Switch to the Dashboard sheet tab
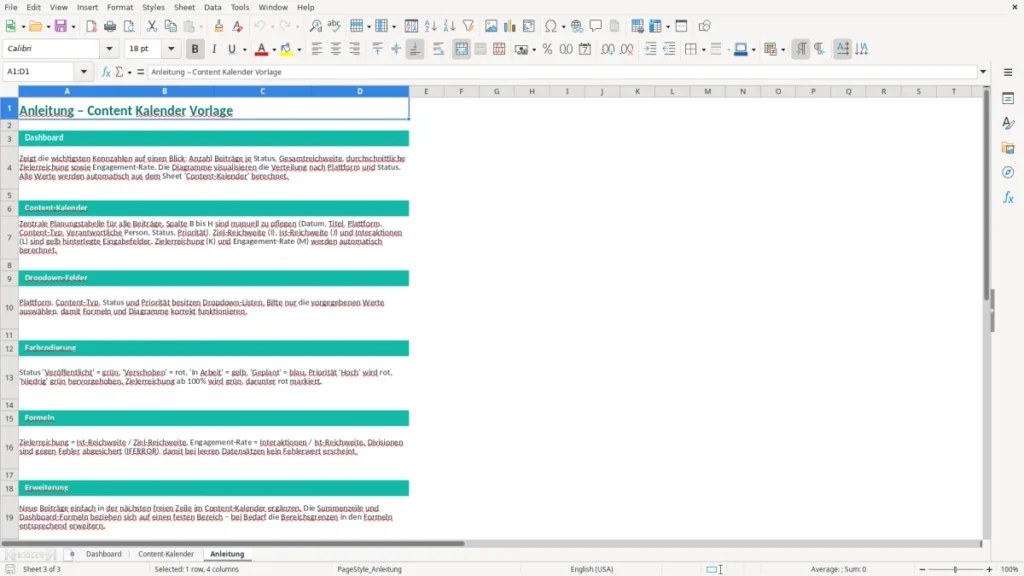The width and height of the screenshot is (1024, 576). point(103,554)
